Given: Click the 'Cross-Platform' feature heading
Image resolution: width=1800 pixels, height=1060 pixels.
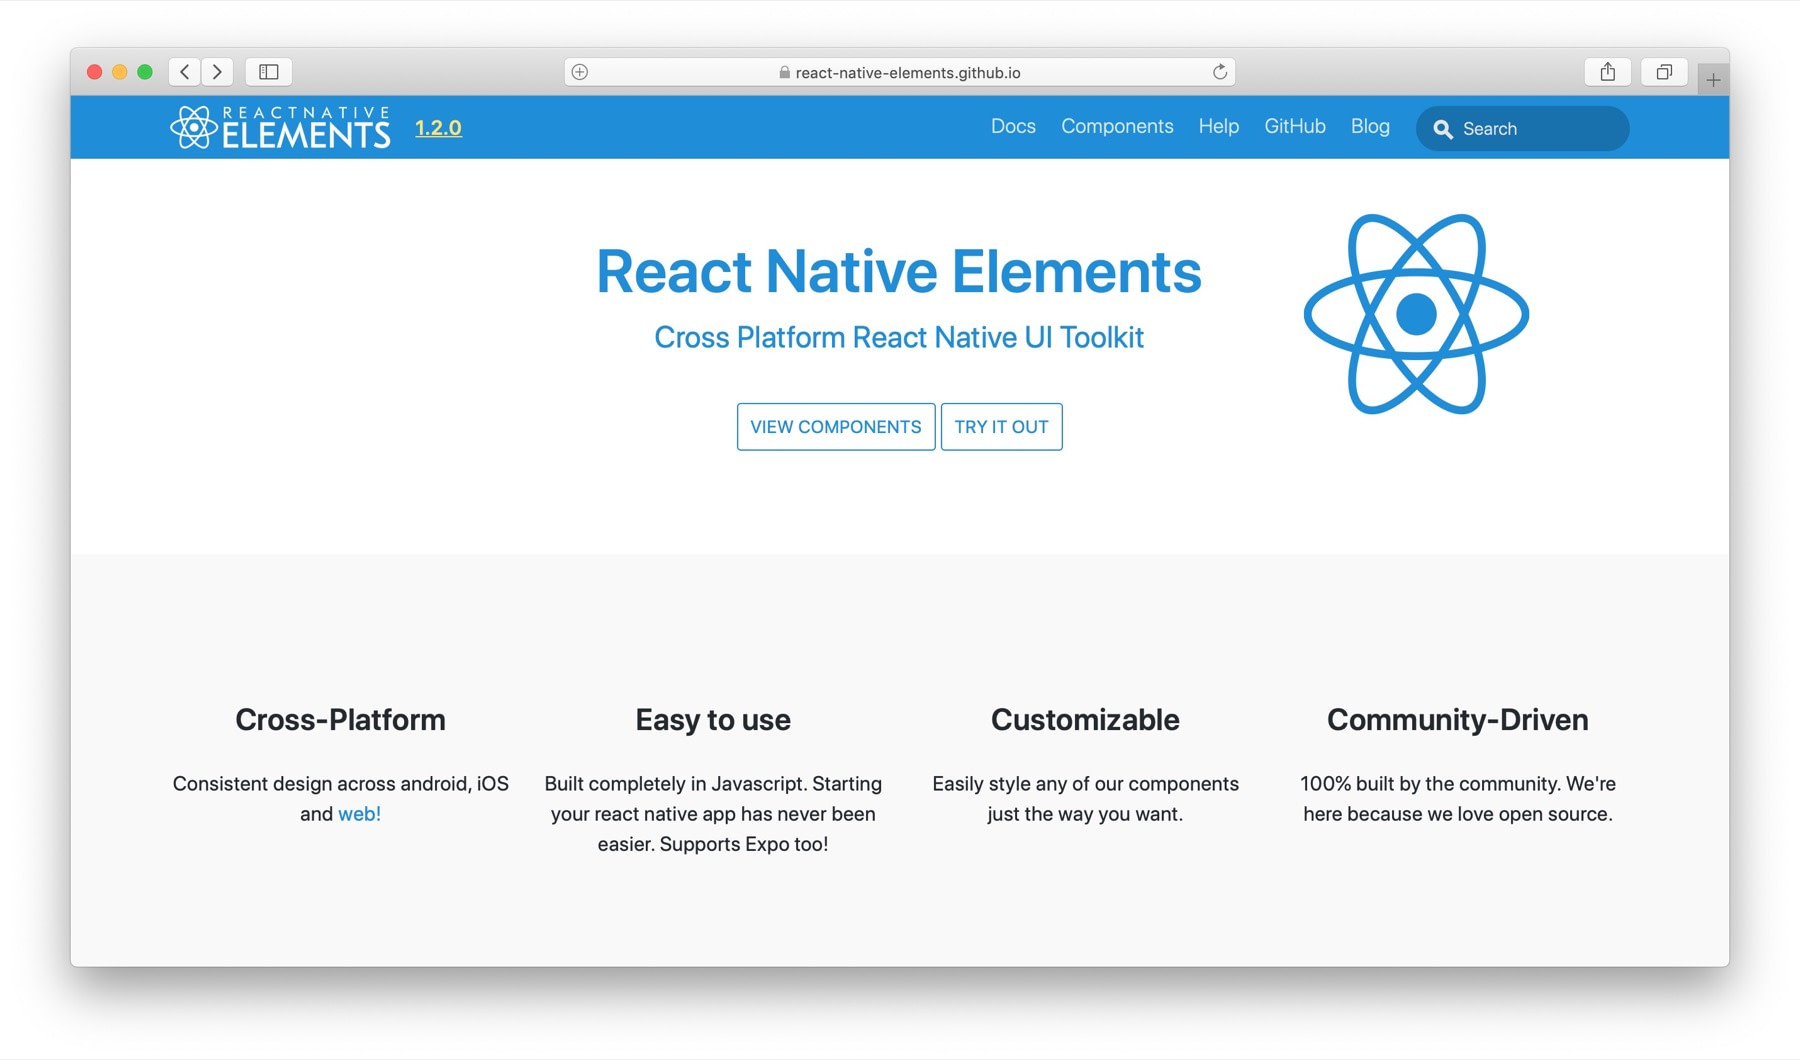Looking at the screenshot, I should tap(340, 720).
